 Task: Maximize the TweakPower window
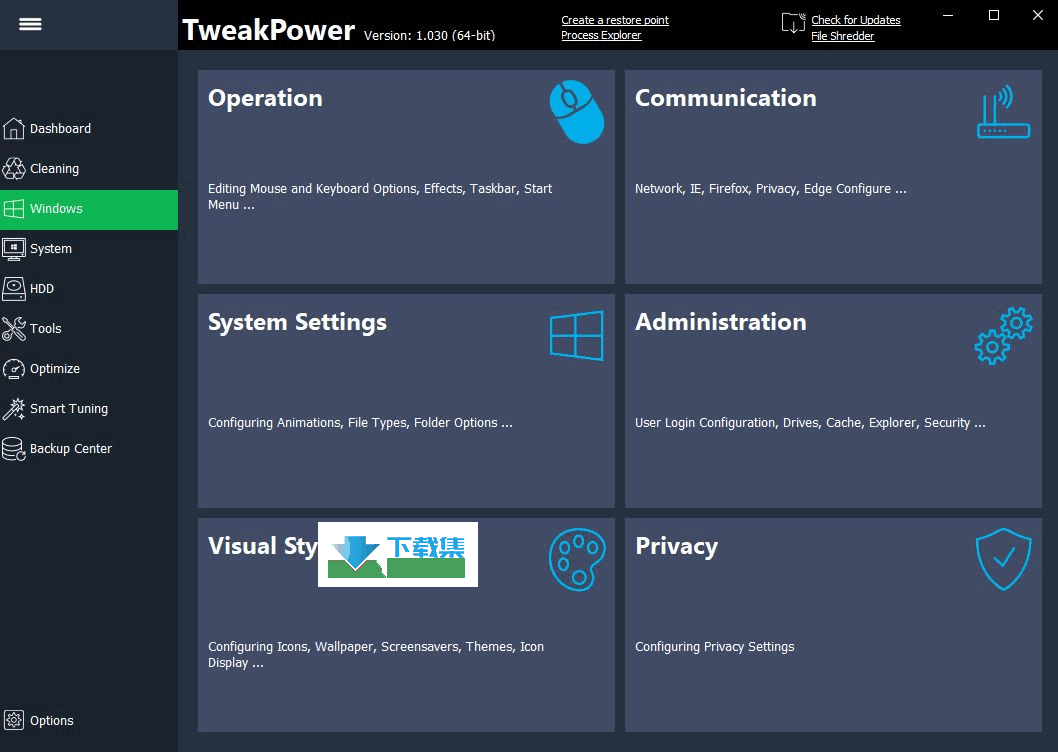click(x=993, y=15)
